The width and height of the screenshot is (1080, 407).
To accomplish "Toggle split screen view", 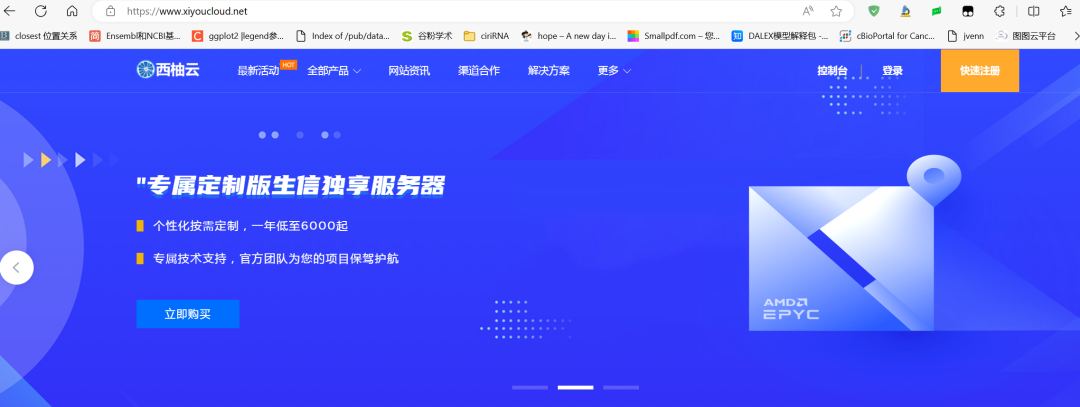I will point(1034,11).
